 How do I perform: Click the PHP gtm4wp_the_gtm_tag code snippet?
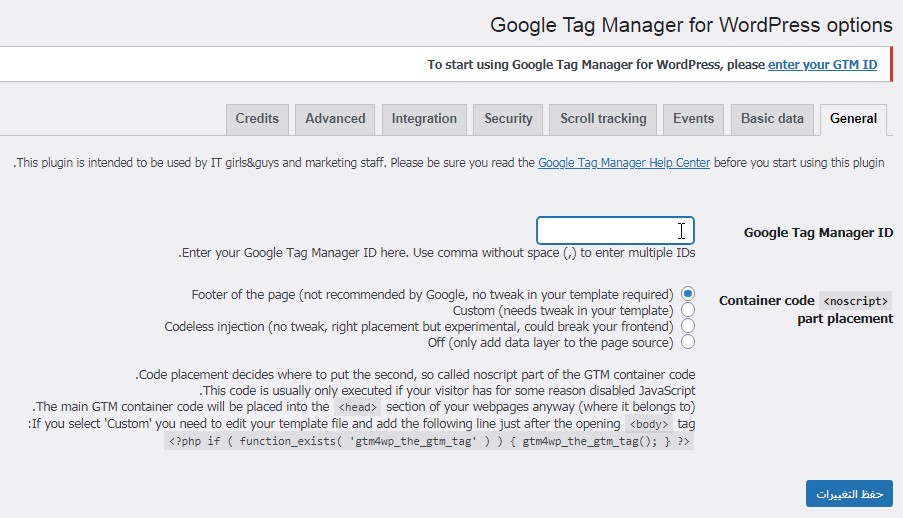(429, 441)
